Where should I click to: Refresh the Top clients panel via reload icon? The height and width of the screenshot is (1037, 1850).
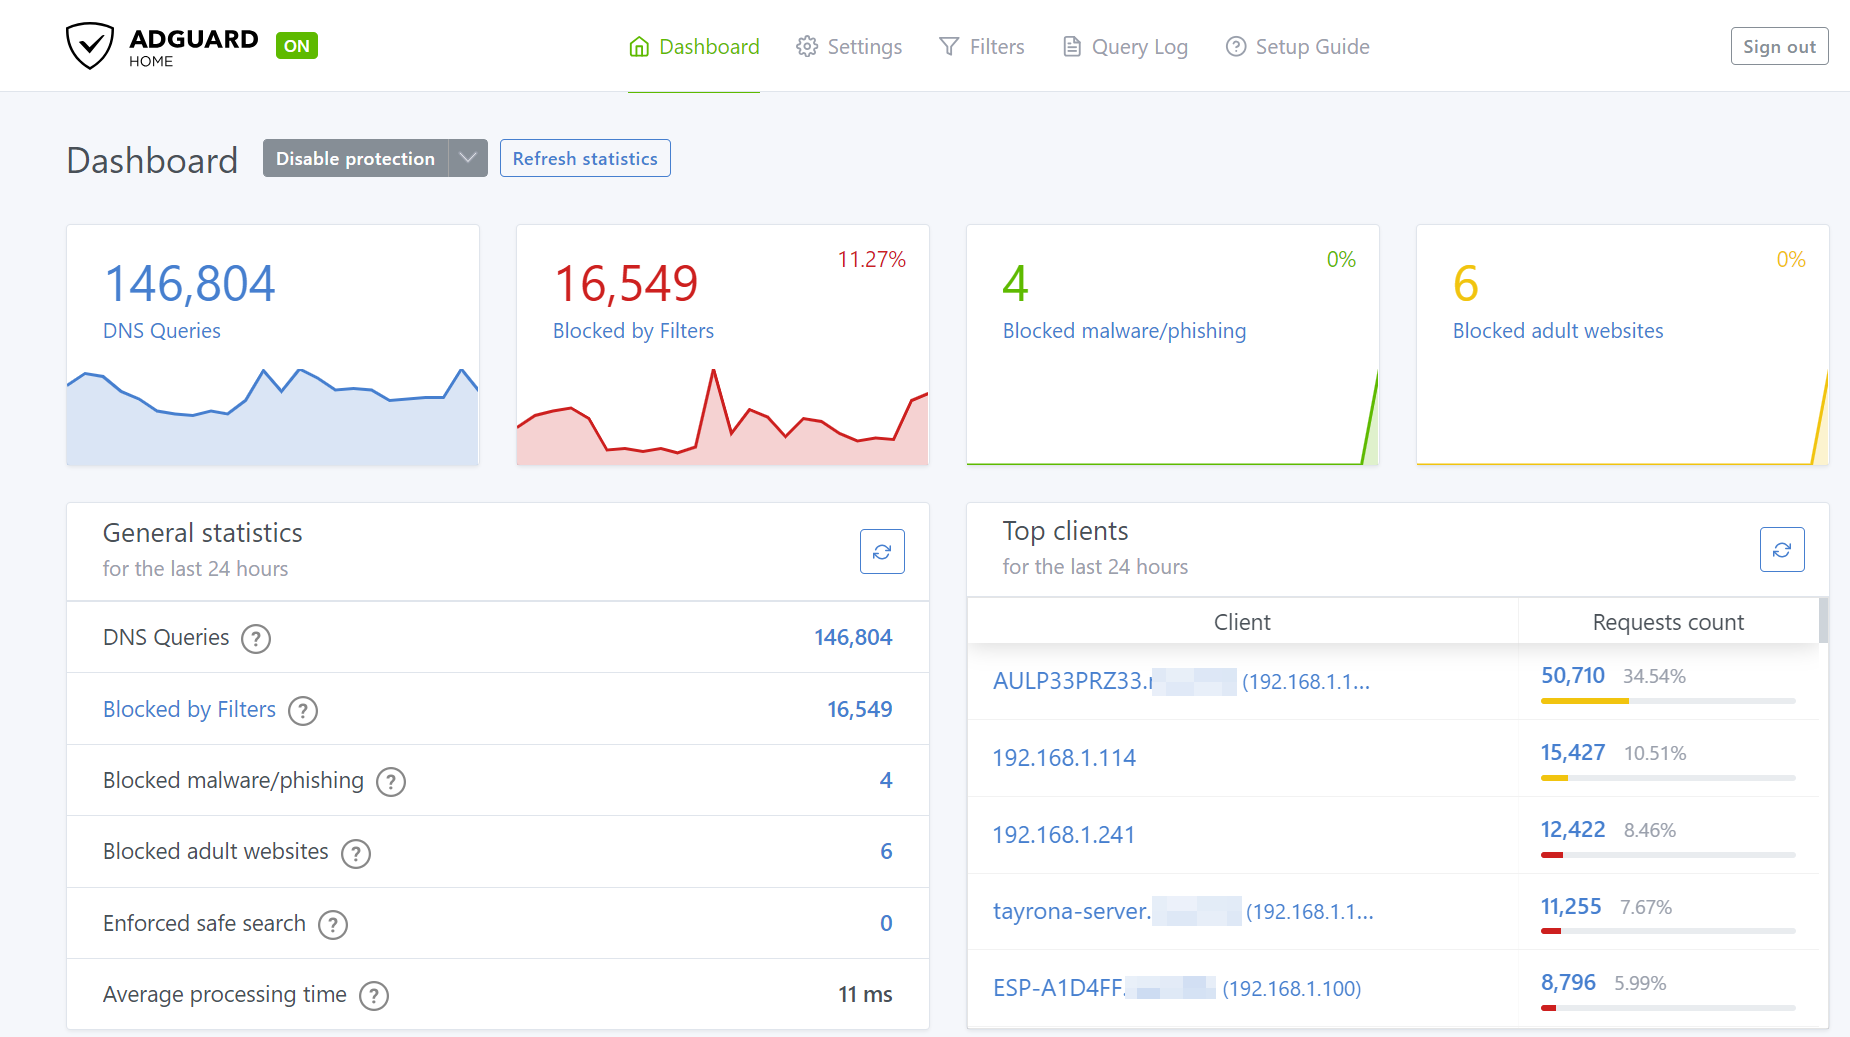click(1781, 549)
